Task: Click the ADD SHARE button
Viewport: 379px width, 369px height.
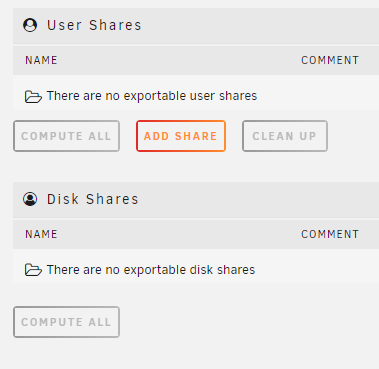Action: point(181,136)
